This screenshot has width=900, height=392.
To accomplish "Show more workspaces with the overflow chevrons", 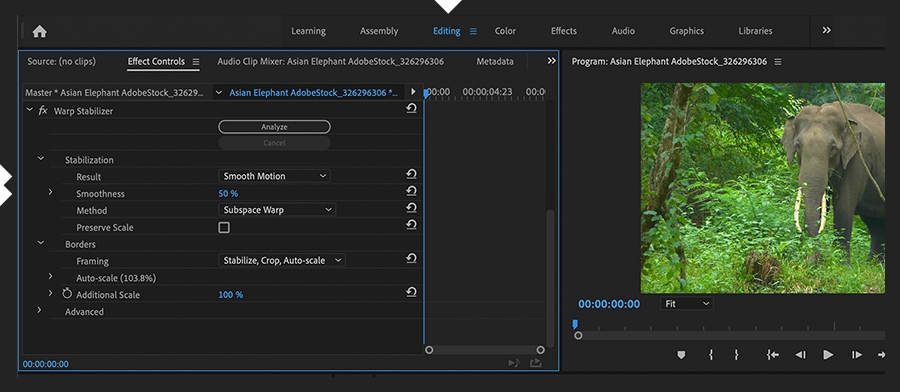I will (827, 30).
